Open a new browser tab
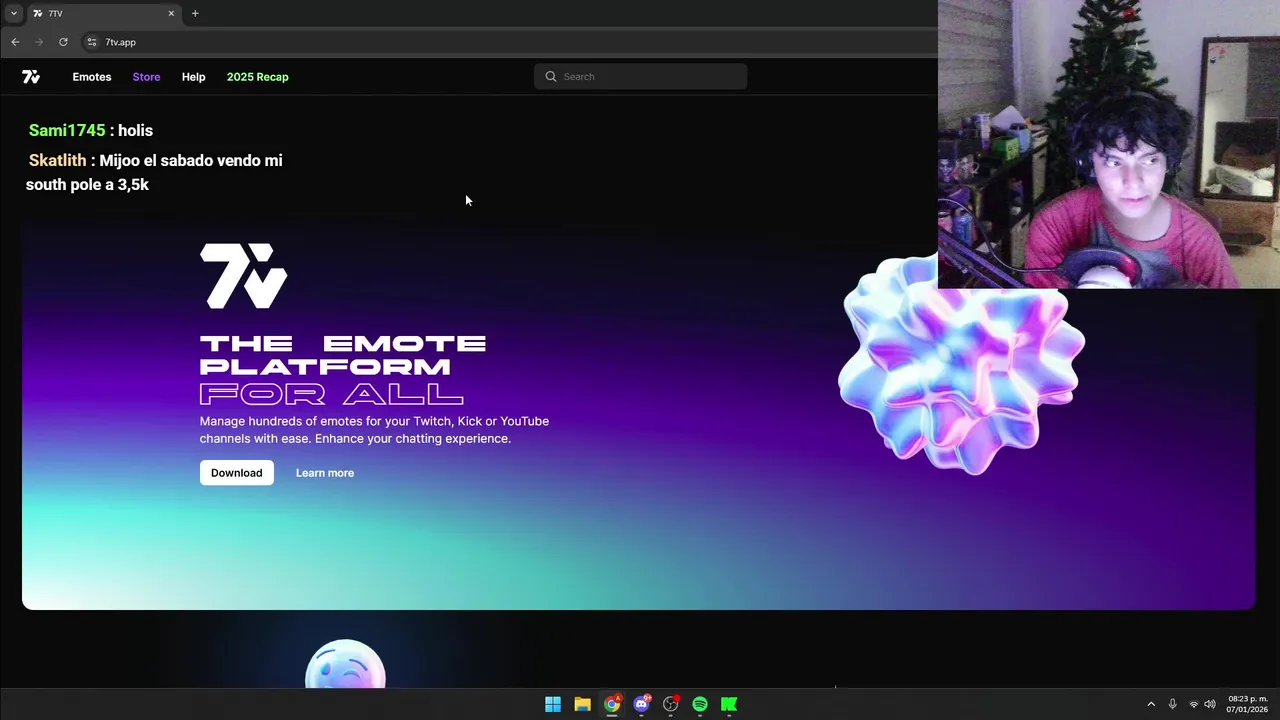The width and height of the screenshot is (1280, 720). point(195,13)
